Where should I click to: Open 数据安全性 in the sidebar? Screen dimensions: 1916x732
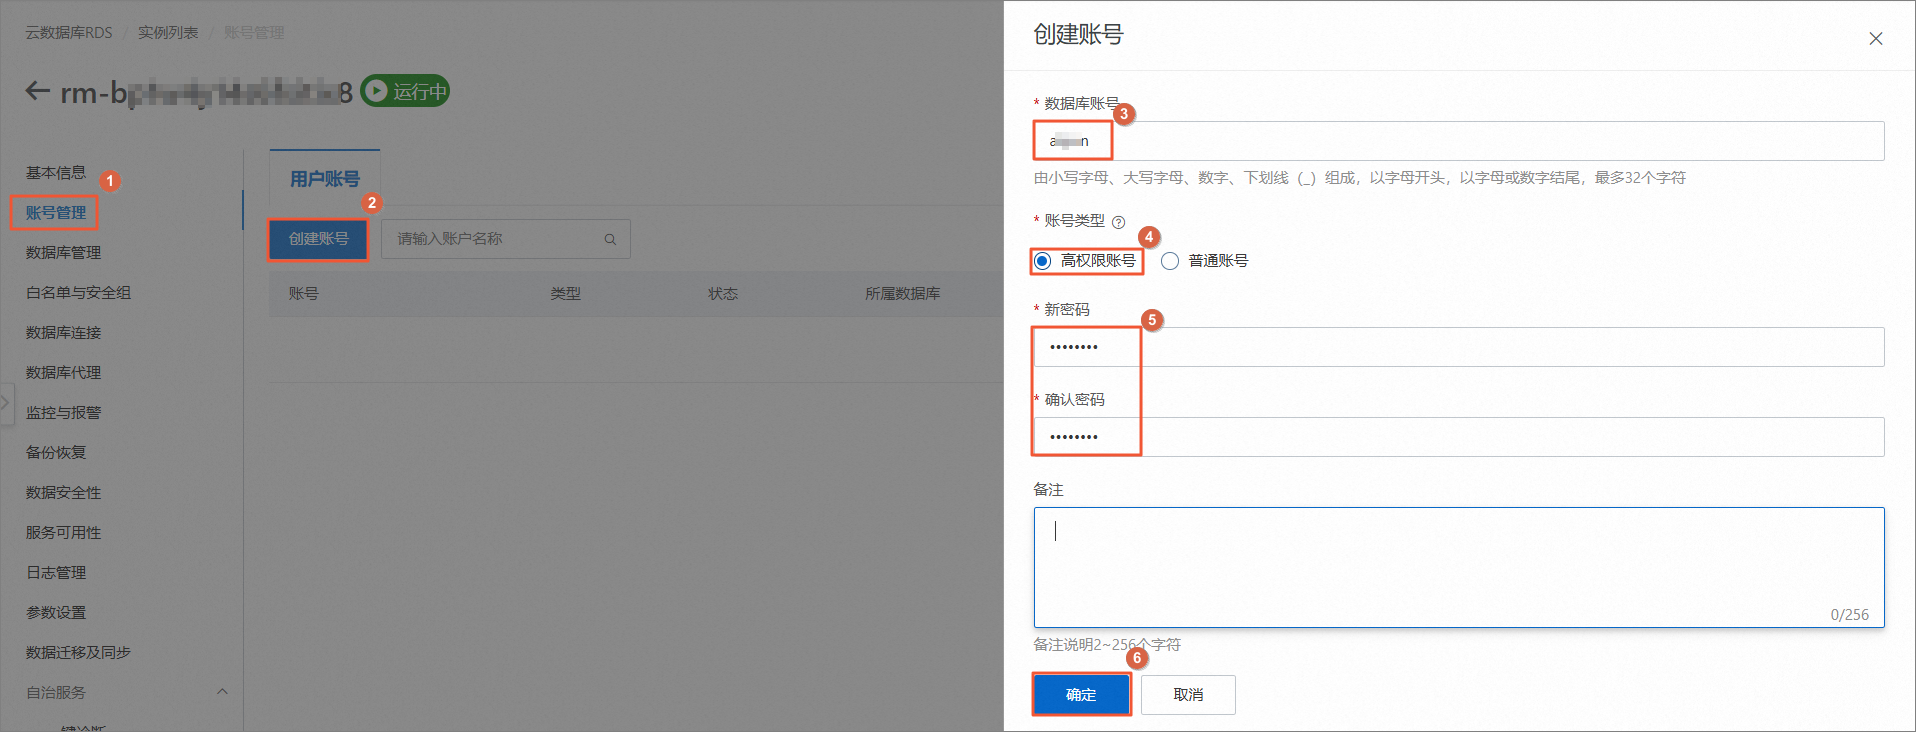pyautogui.click(x=63, y=493)
